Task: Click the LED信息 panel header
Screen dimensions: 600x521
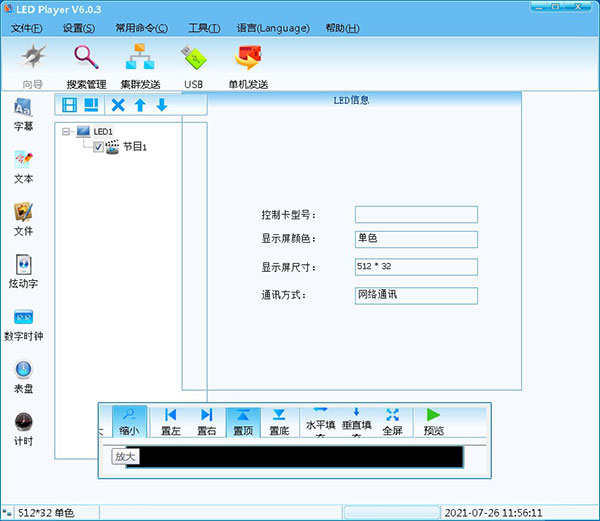Action: coord(351,100)
